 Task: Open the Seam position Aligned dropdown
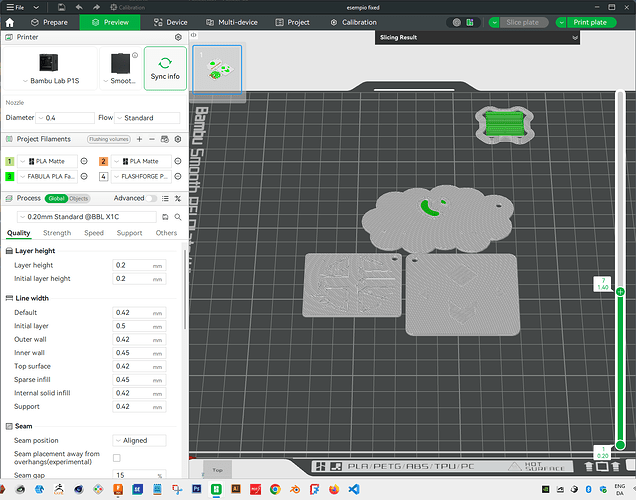(x=139, y=440)
